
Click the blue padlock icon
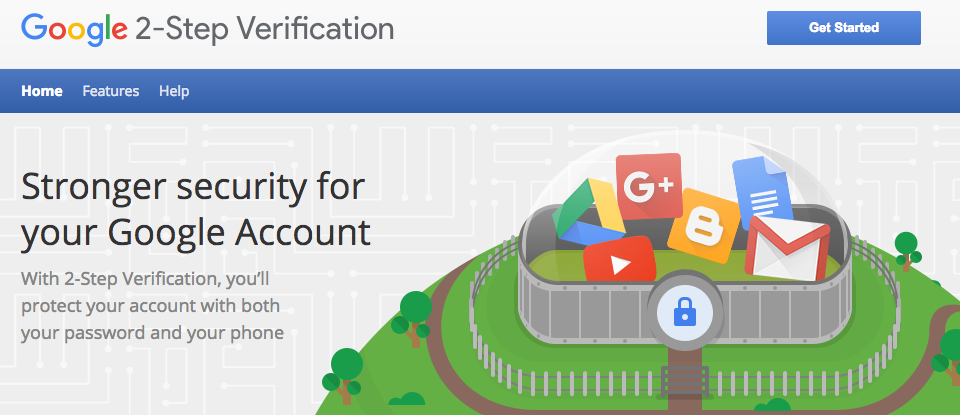(x=684, y=314)
